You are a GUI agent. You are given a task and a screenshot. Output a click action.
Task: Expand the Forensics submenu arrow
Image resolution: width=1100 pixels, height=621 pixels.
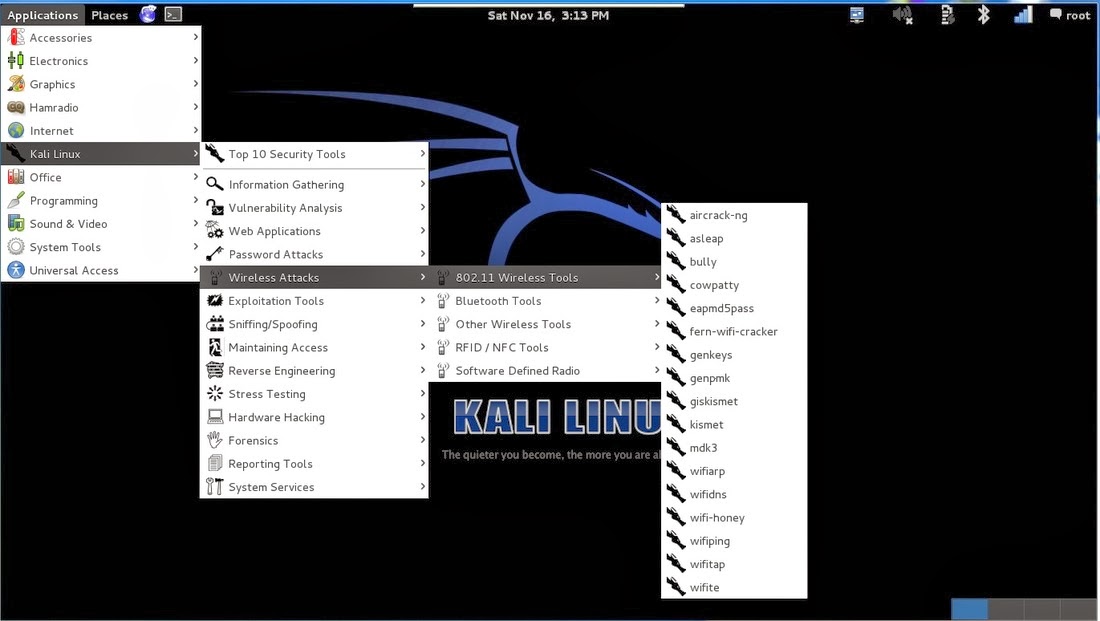click(422, 440)
